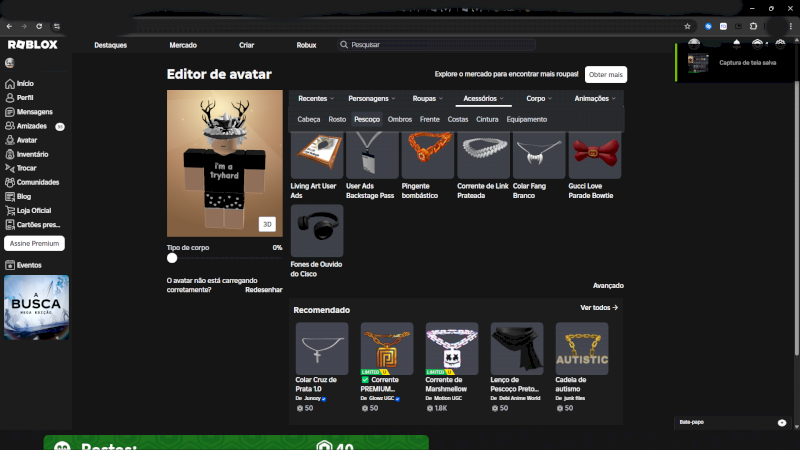Viewport: 800px width, 450px height.
Task: Select the Cabeça subcategory tab
Action: pyautogui.click(x=309, y=119)
